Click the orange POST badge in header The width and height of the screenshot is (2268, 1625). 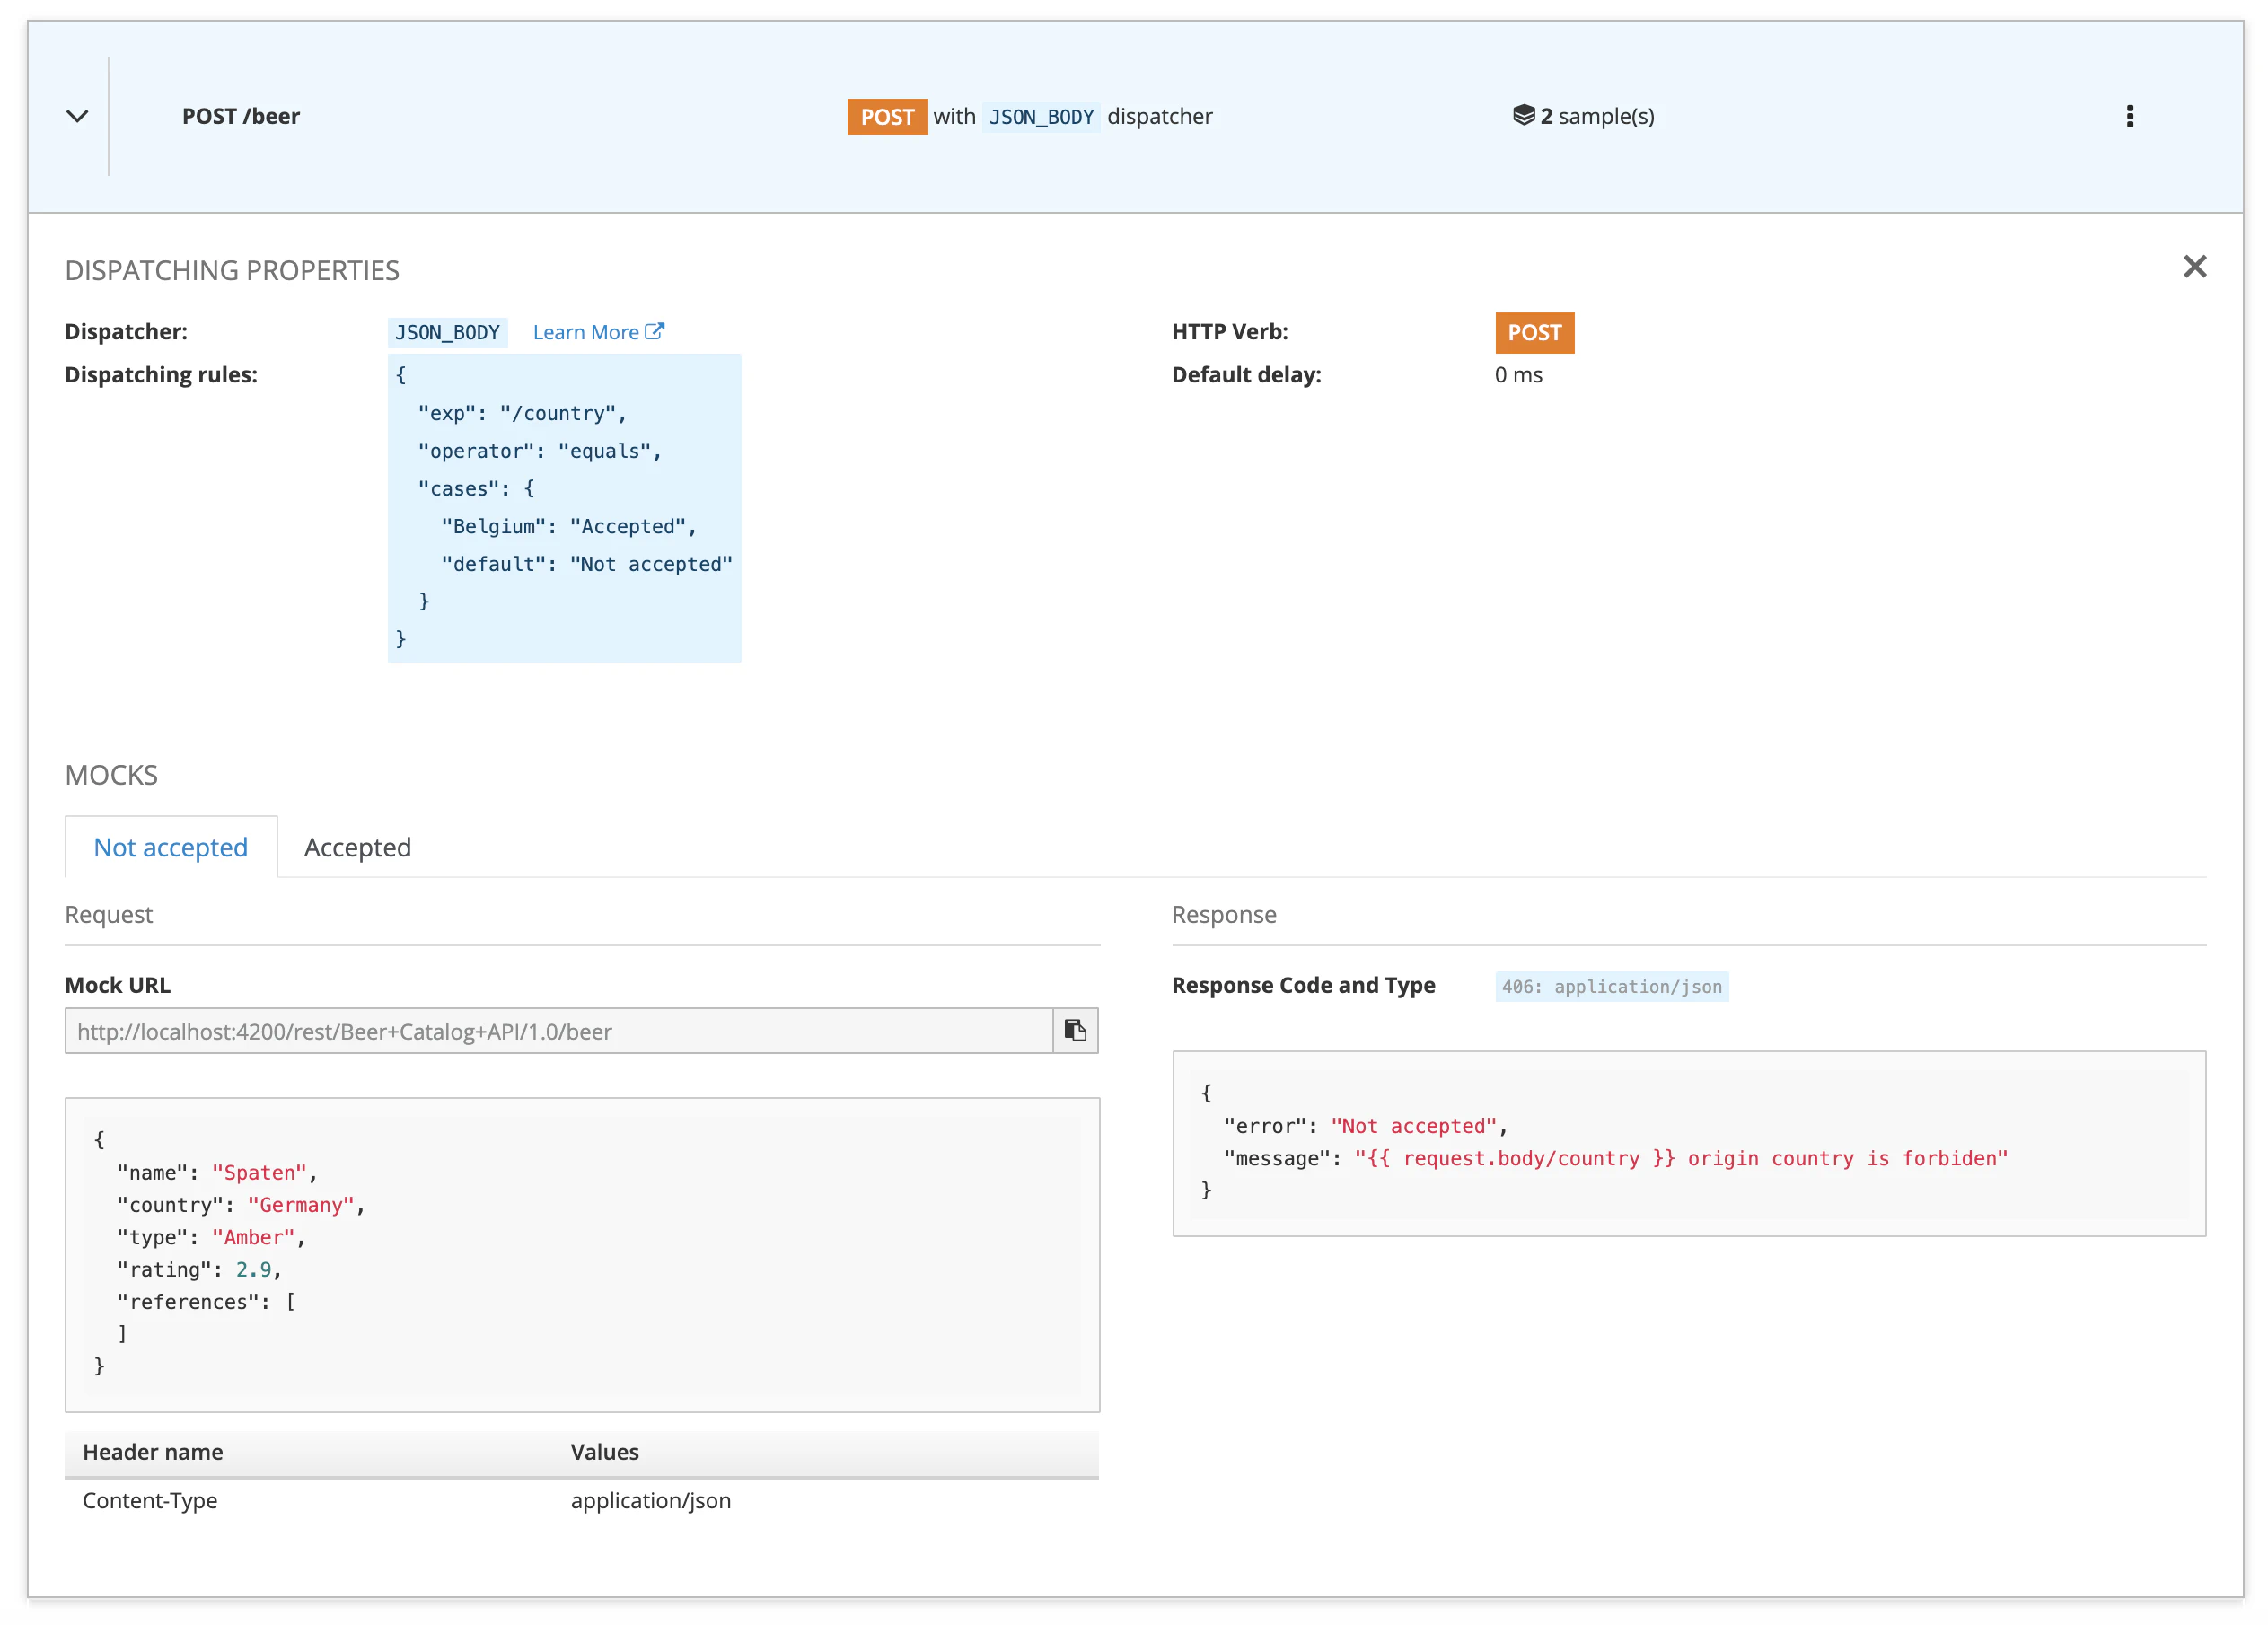click(x=886, y=116)
